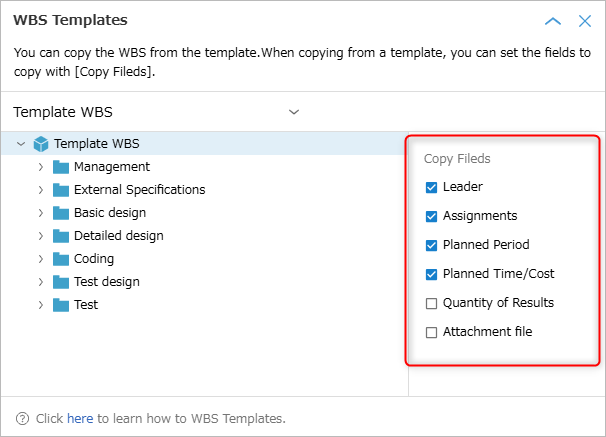Screen dimensions: 606x437
Task: Uncheck the Leader checkbox
Action: [431, 187]
